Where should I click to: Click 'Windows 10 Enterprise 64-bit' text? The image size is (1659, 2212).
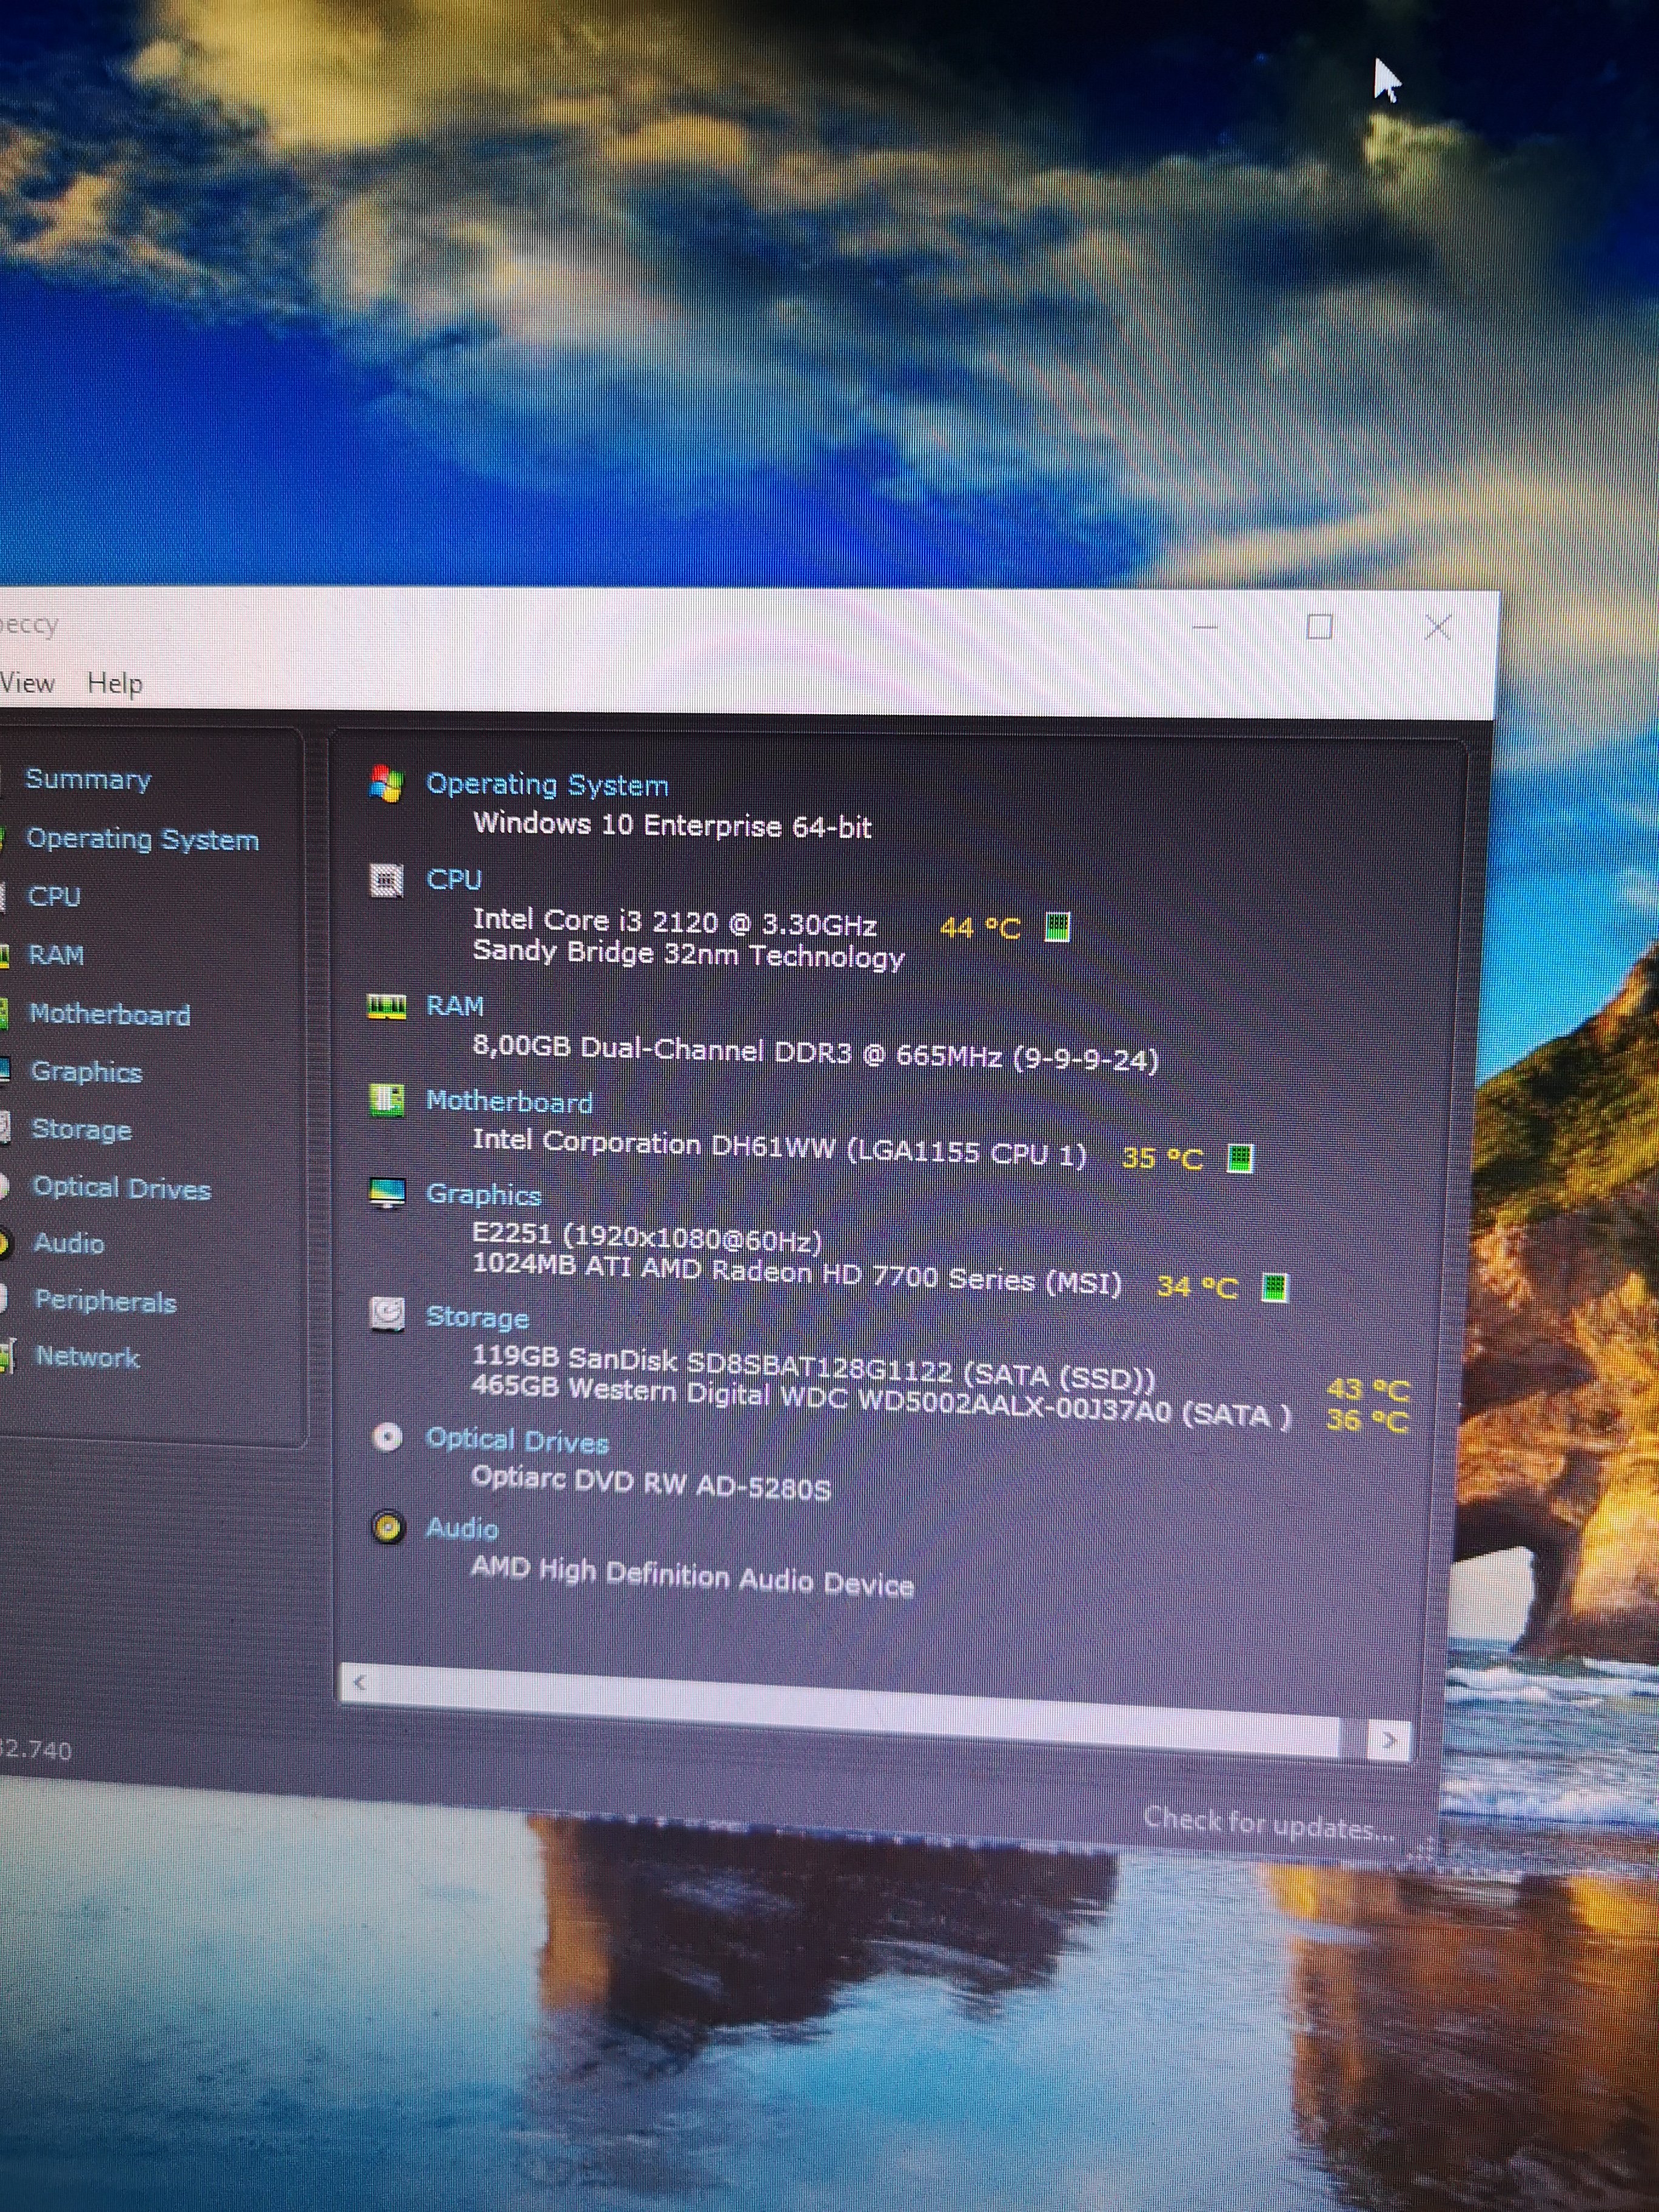point(672,825)
